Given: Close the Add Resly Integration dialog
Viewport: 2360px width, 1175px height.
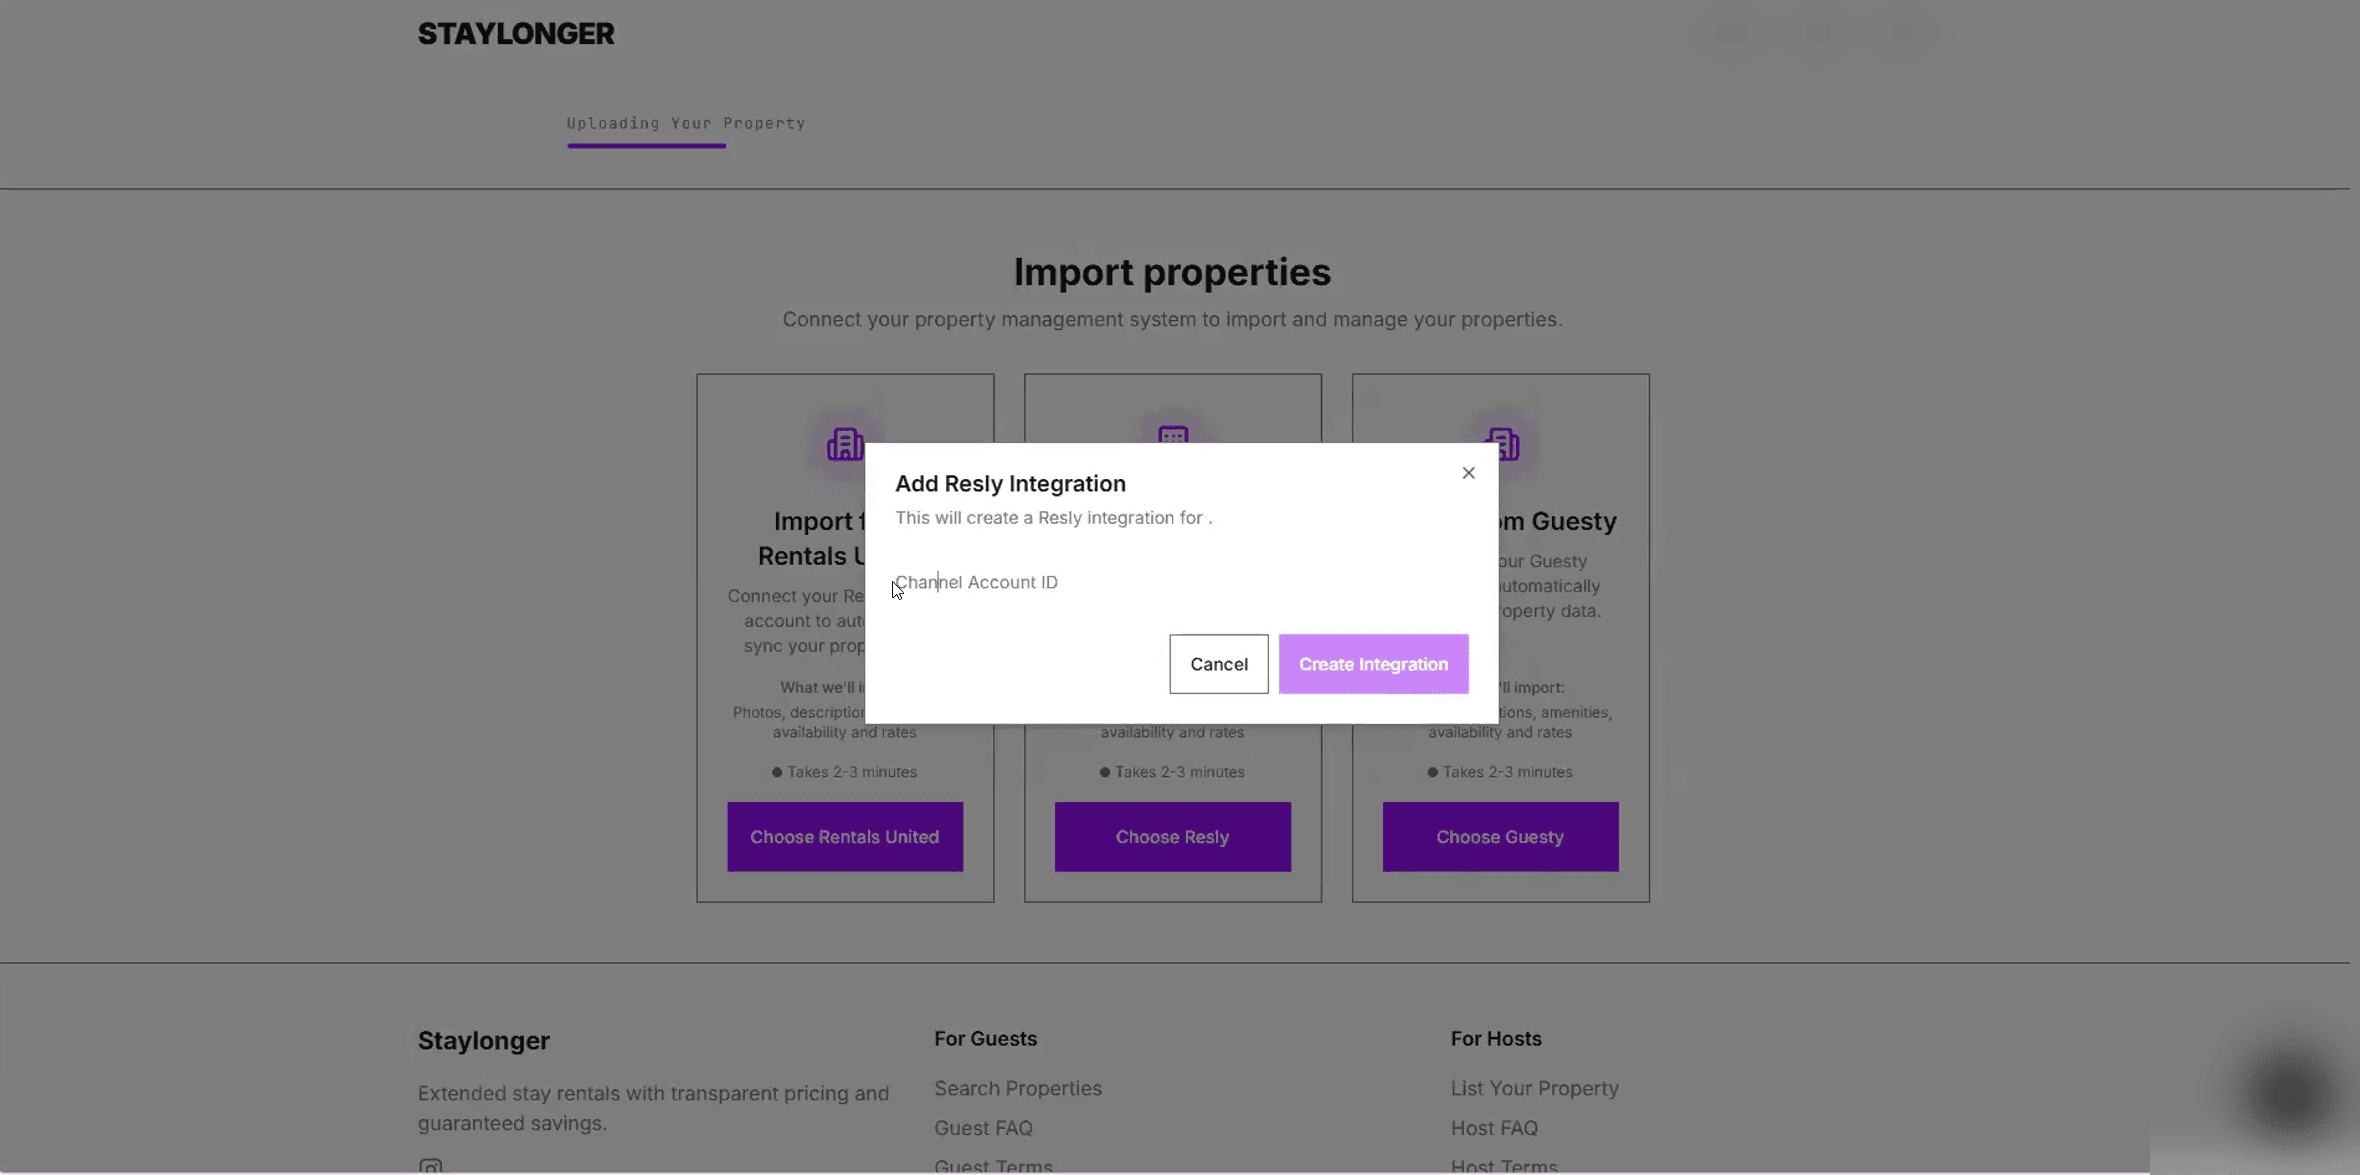Looking at the screenshot, I should 1468,473.
